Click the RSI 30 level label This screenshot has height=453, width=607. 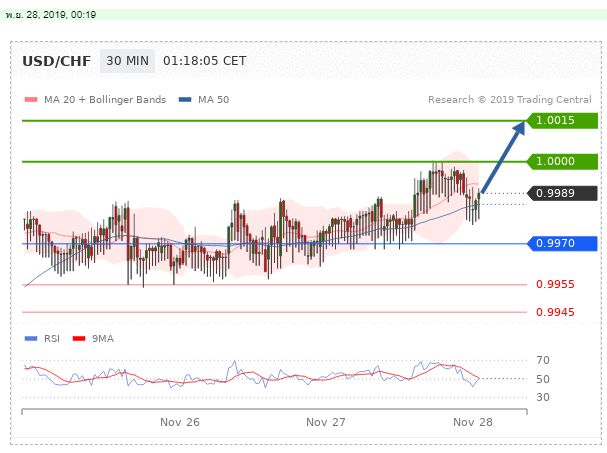(x=543, y=397)
